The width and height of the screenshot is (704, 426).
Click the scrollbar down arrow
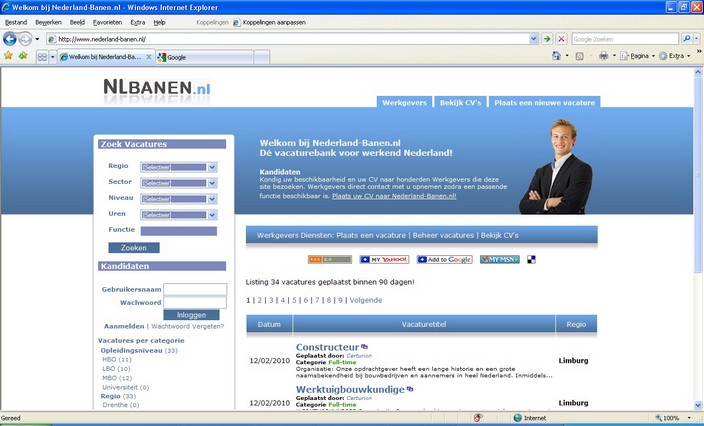click(x=698, y=405)
